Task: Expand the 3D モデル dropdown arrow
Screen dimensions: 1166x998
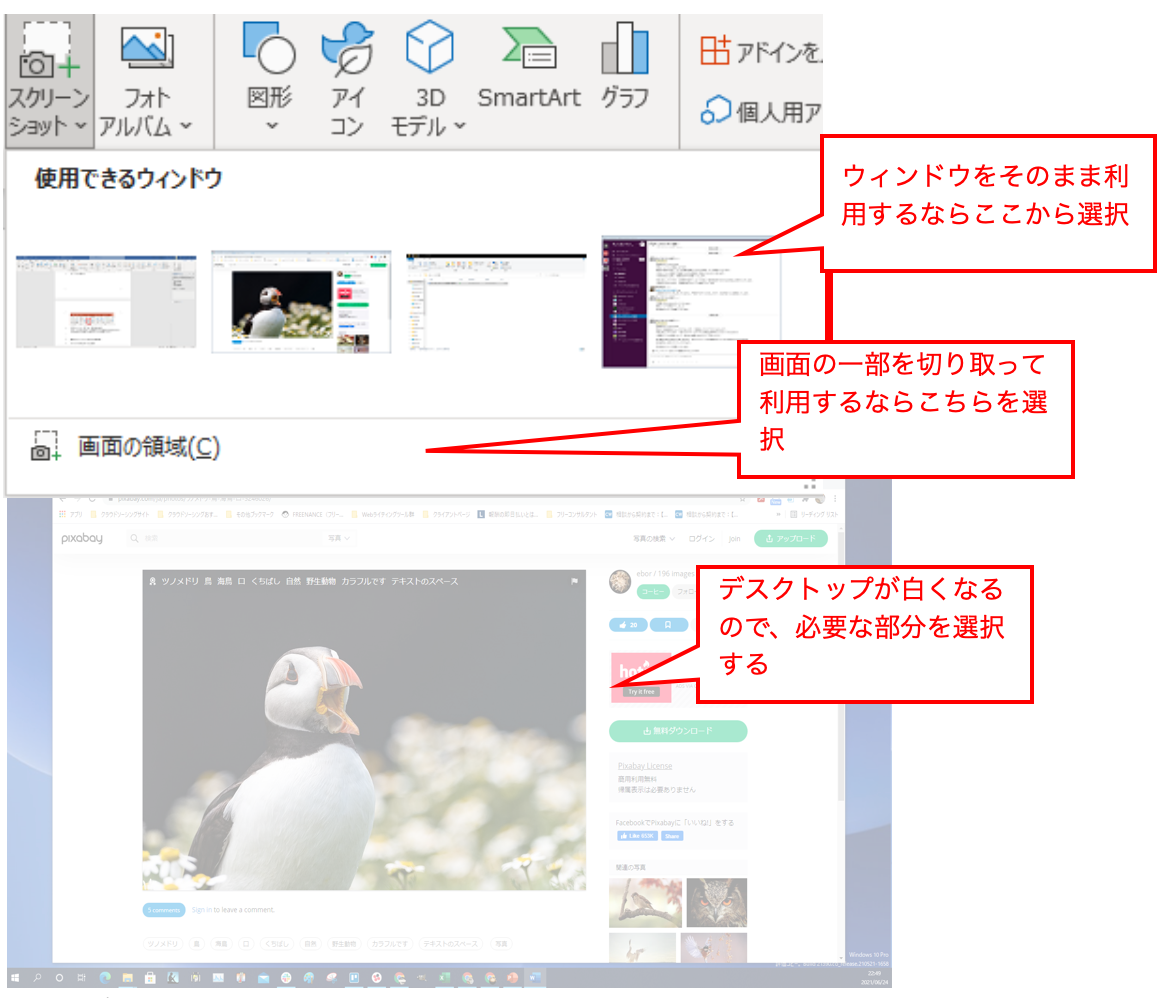Action: [460, 126]
